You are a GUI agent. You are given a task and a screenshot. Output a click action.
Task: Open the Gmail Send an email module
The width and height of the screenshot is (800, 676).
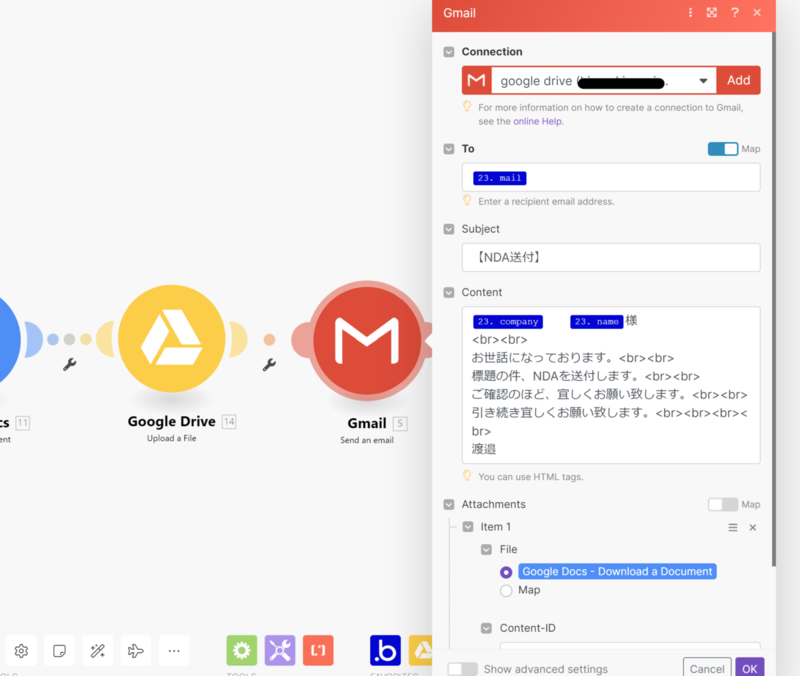(x=367, y=340)
